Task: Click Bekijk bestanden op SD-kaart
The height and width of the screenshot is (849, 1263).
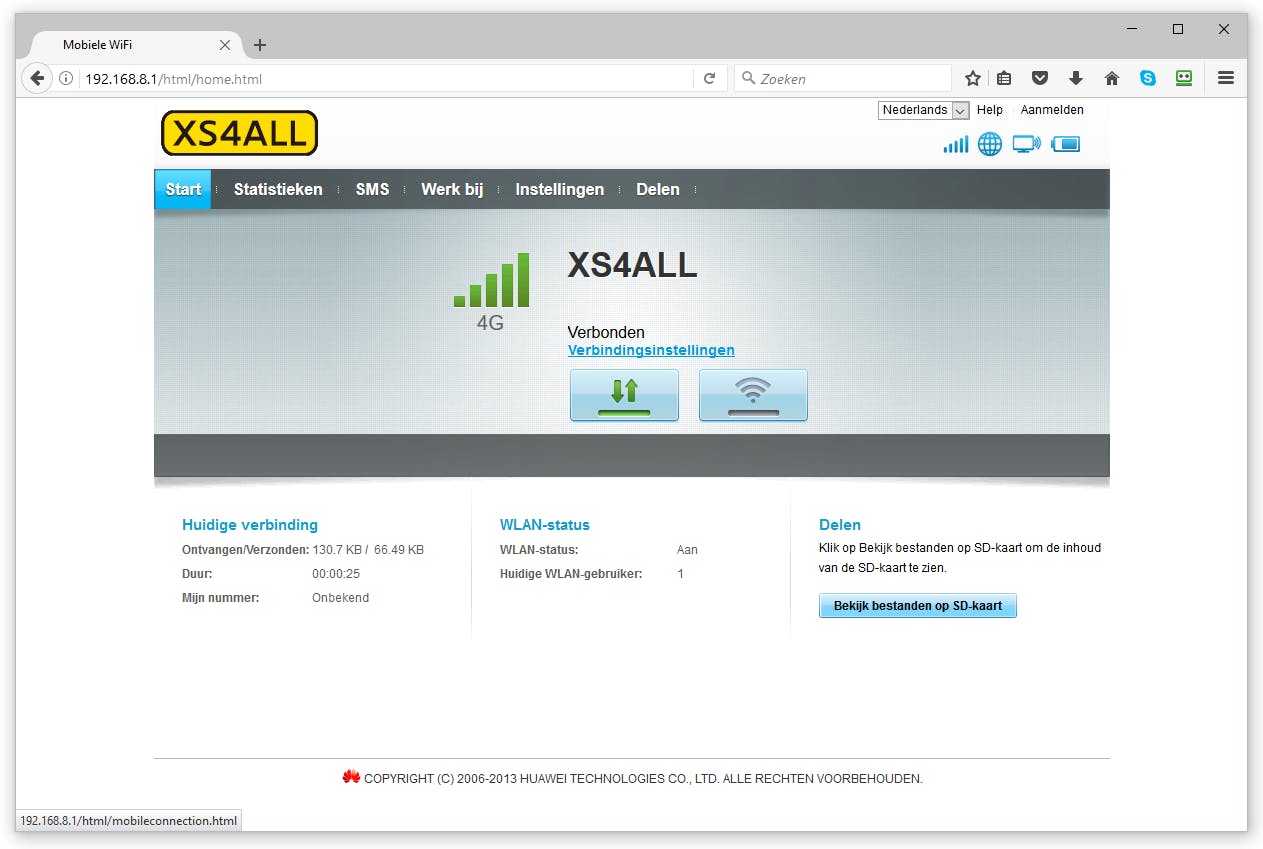Action: pyautogui.click(x=917, y=605)
